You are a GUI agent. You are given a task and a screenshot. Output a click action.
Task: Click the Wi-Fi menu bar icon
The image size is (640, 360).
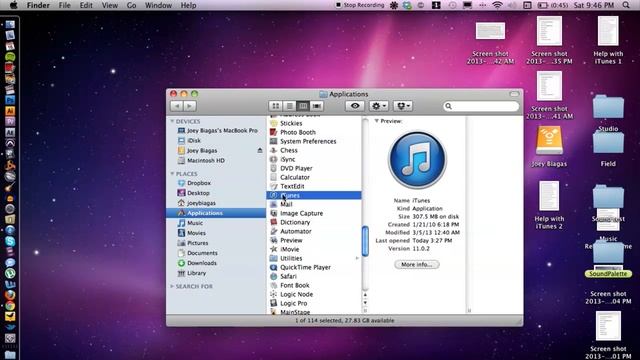pyautogui.click(x=497, y=5)
